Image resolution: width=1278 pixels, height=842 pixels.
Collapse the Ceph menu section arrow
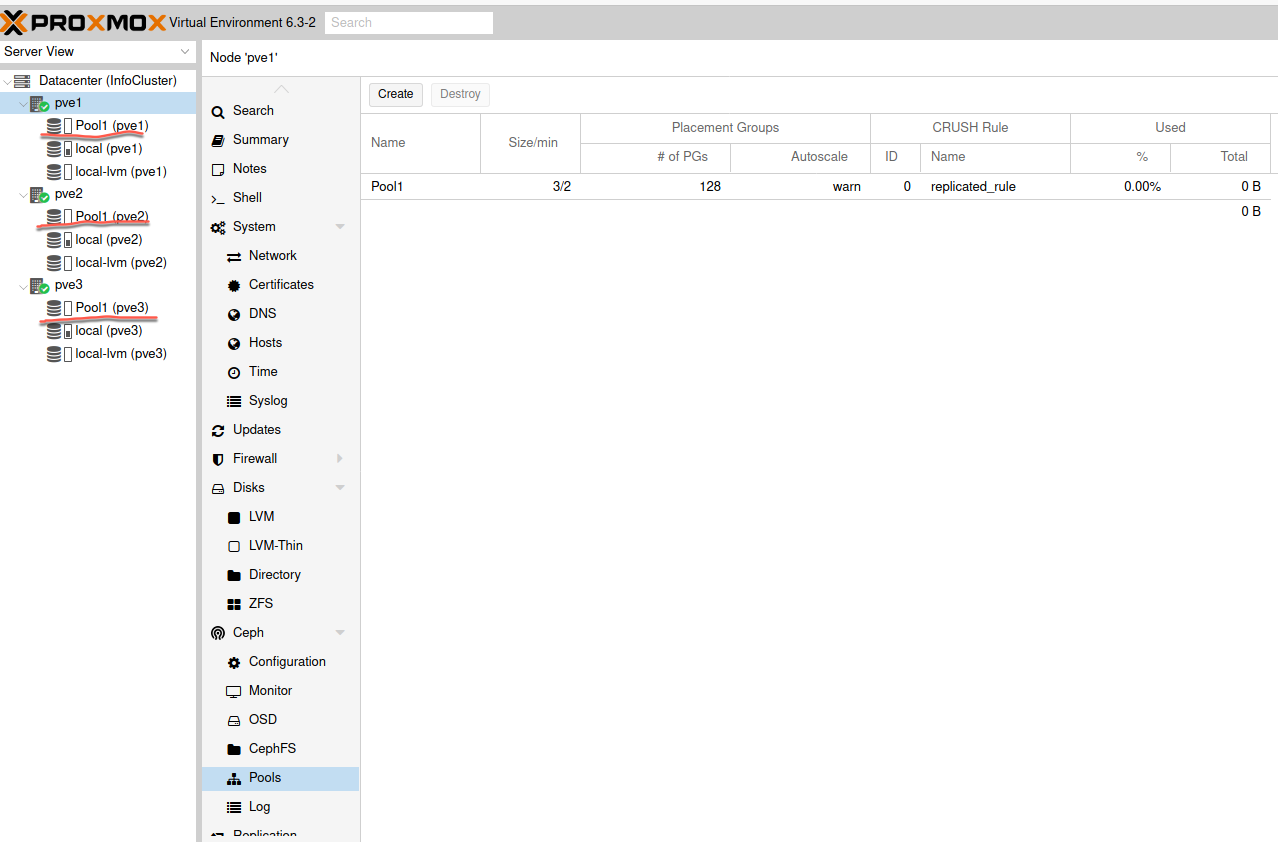coord(340,633)
